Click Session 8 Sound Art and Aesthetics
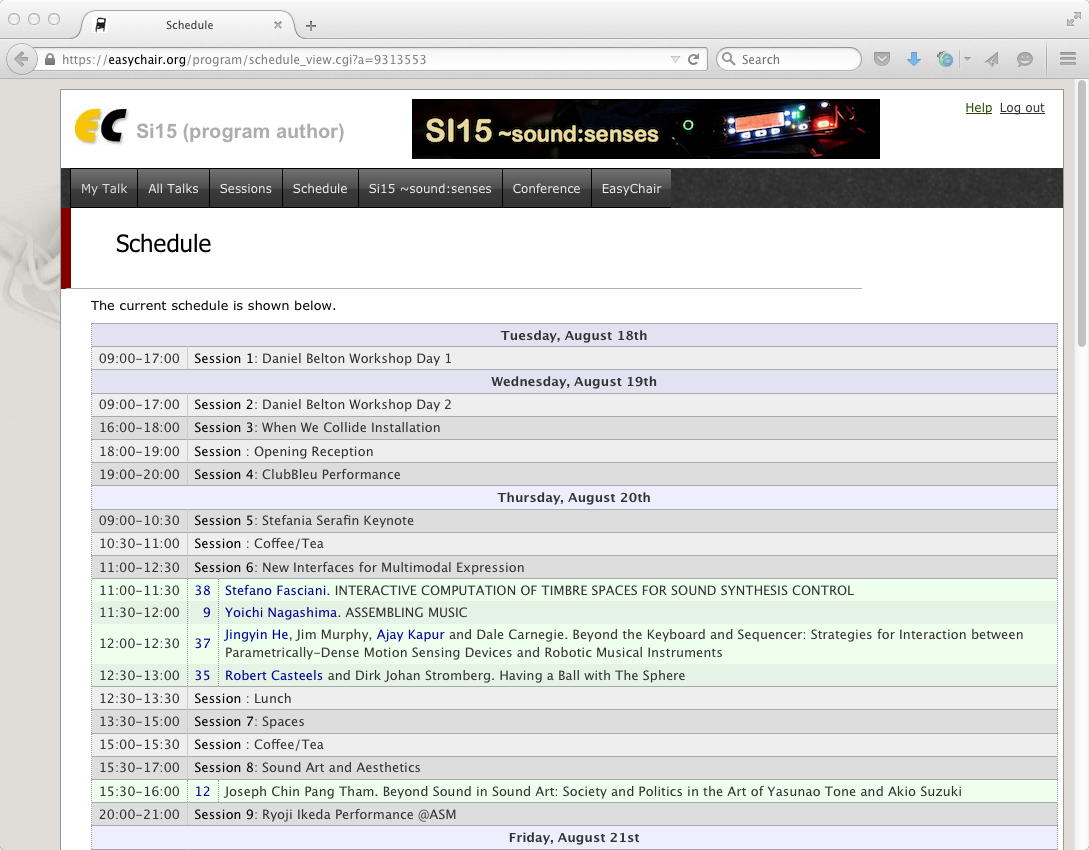1089x850 pixels. (x=574, y=767)
